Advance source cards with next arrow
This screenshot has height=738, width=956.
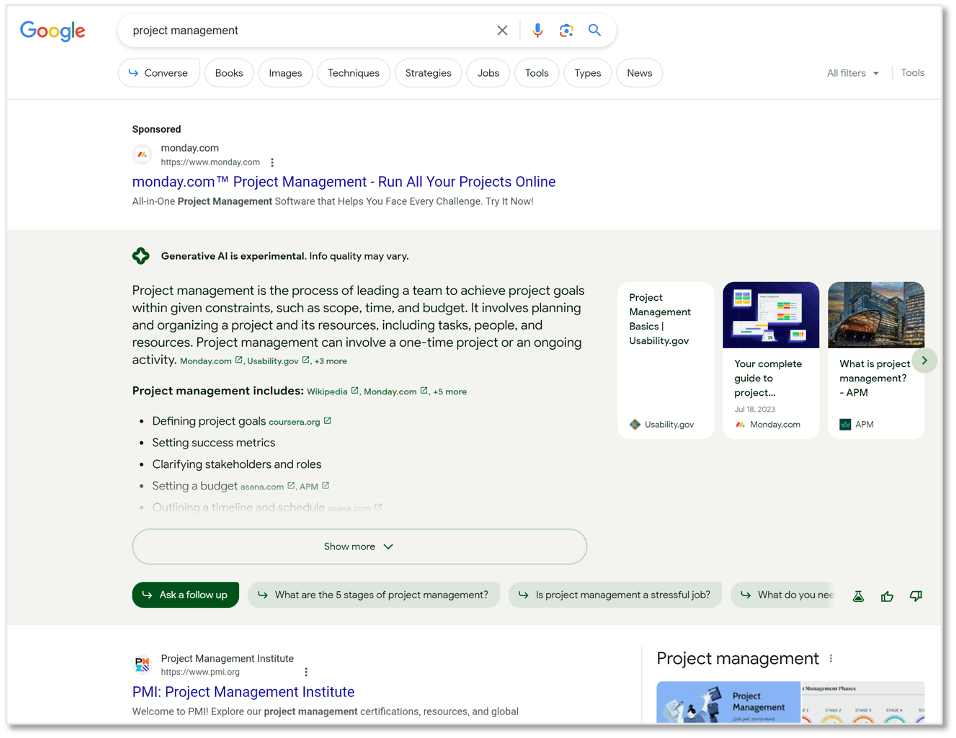(924, 360)
